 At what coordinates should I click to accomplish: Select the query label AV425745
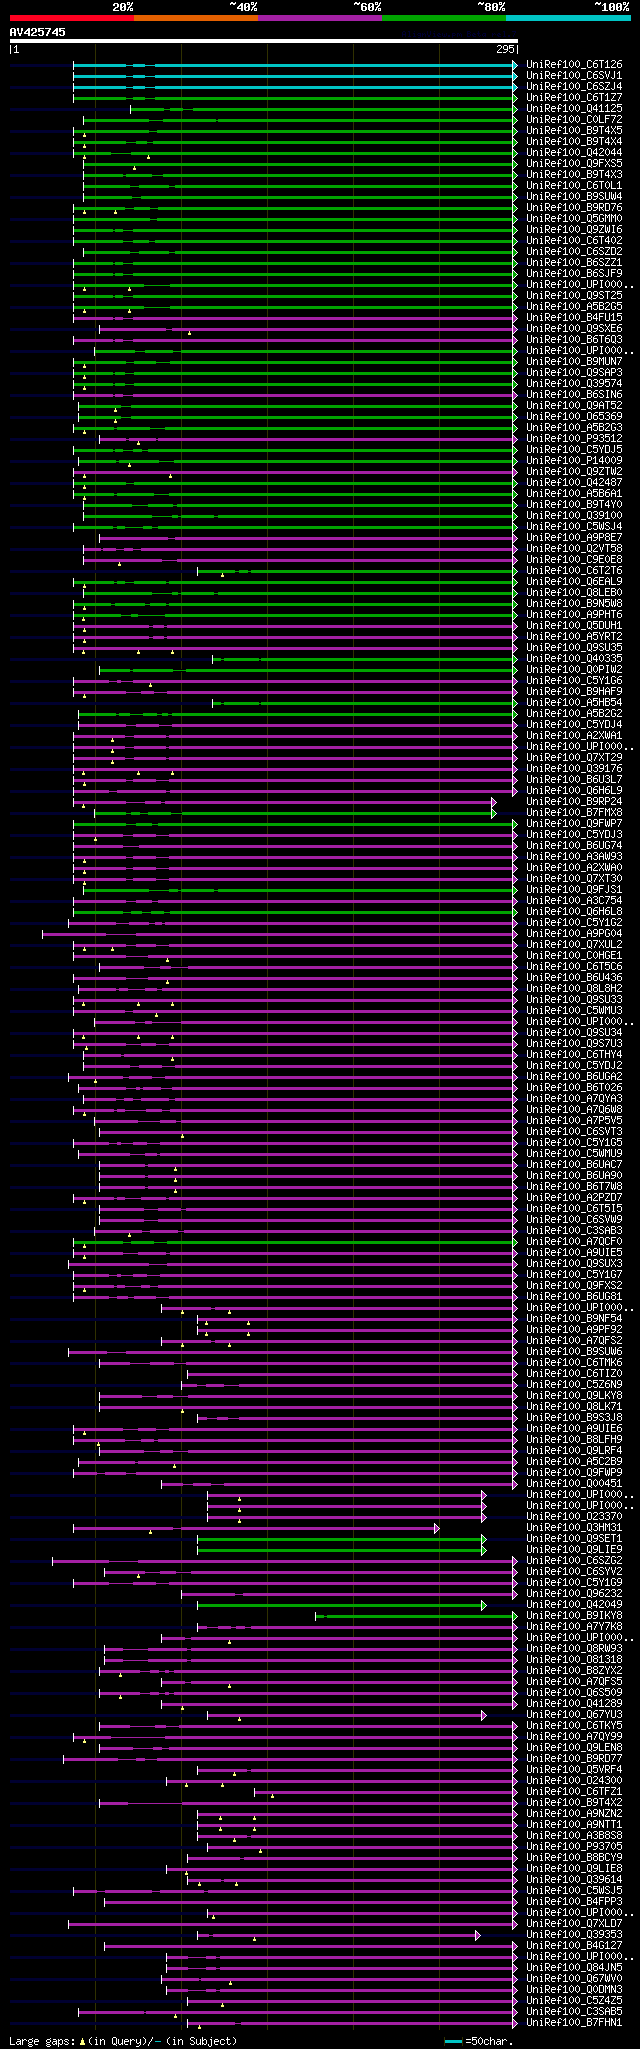point(38,32)
